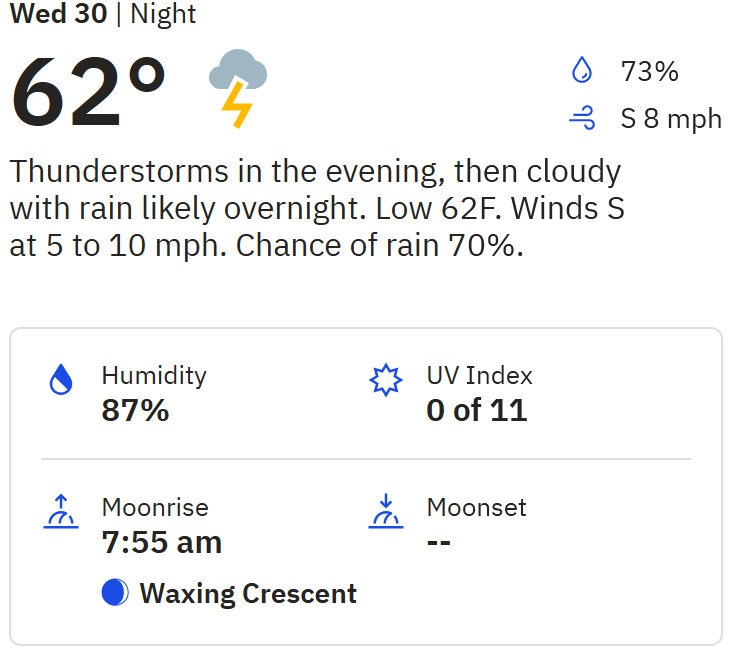Click the blue Humidity droplet icon

(61, 380)
